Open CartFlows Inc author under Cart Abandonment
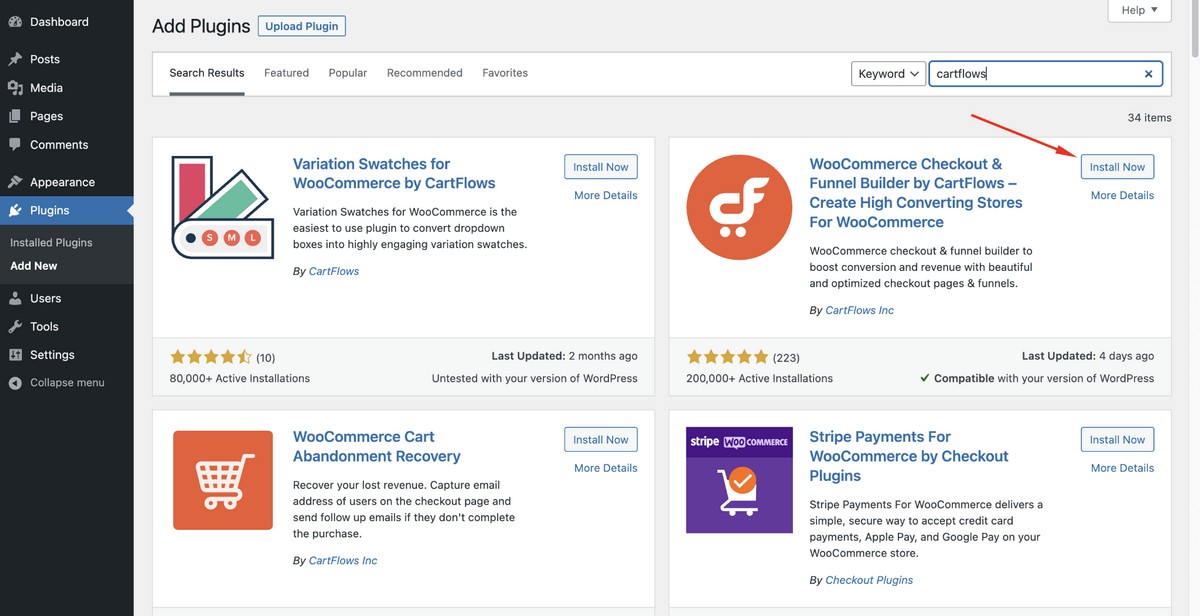1200x616 pixels. (x=343, y=561)
